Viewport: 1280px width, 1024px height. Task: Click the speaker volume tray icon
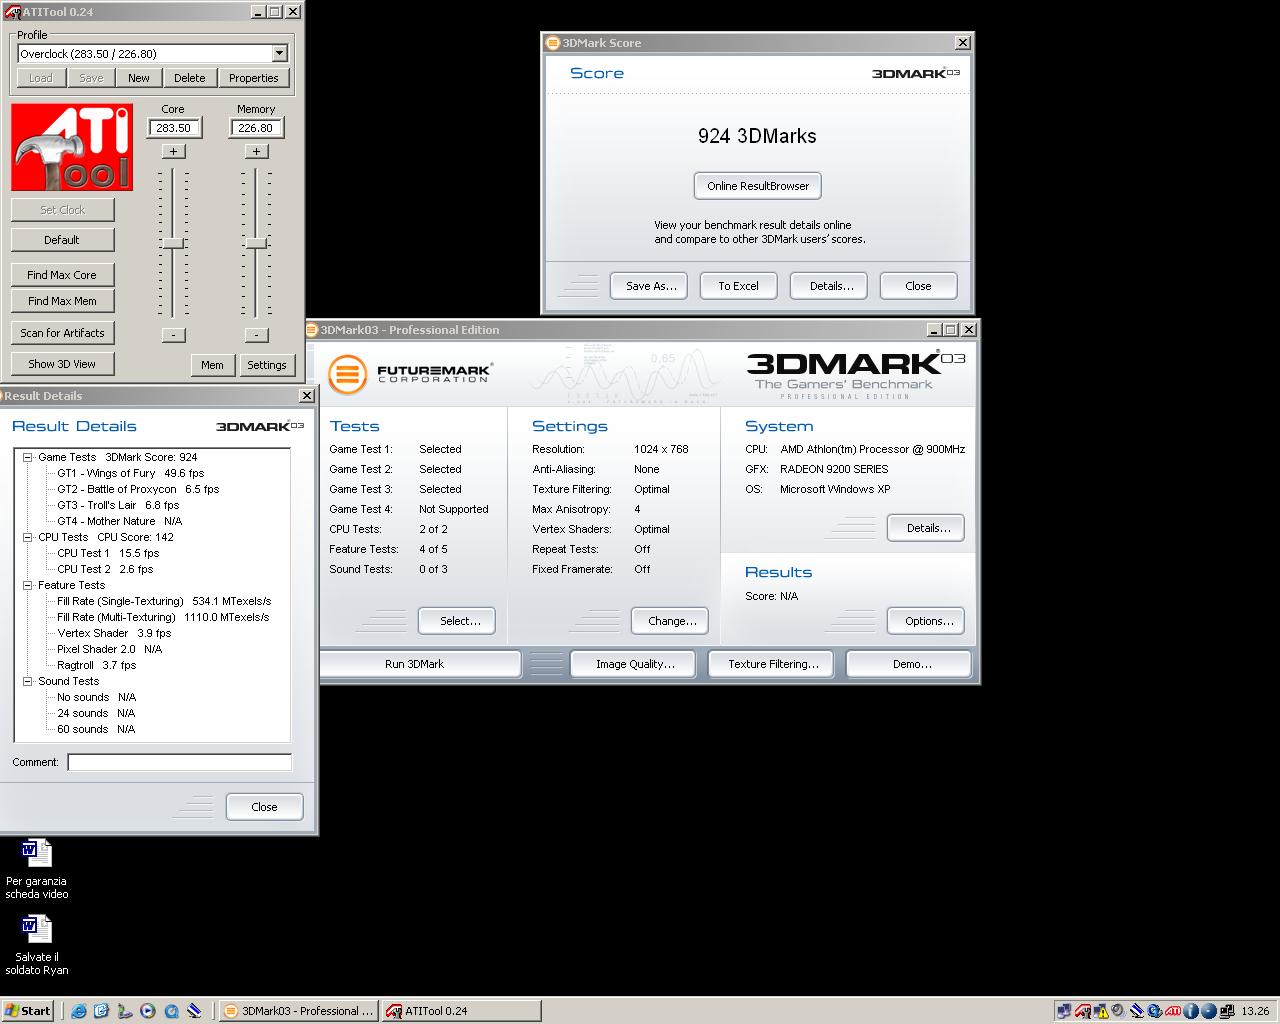pos(1118,1011)
